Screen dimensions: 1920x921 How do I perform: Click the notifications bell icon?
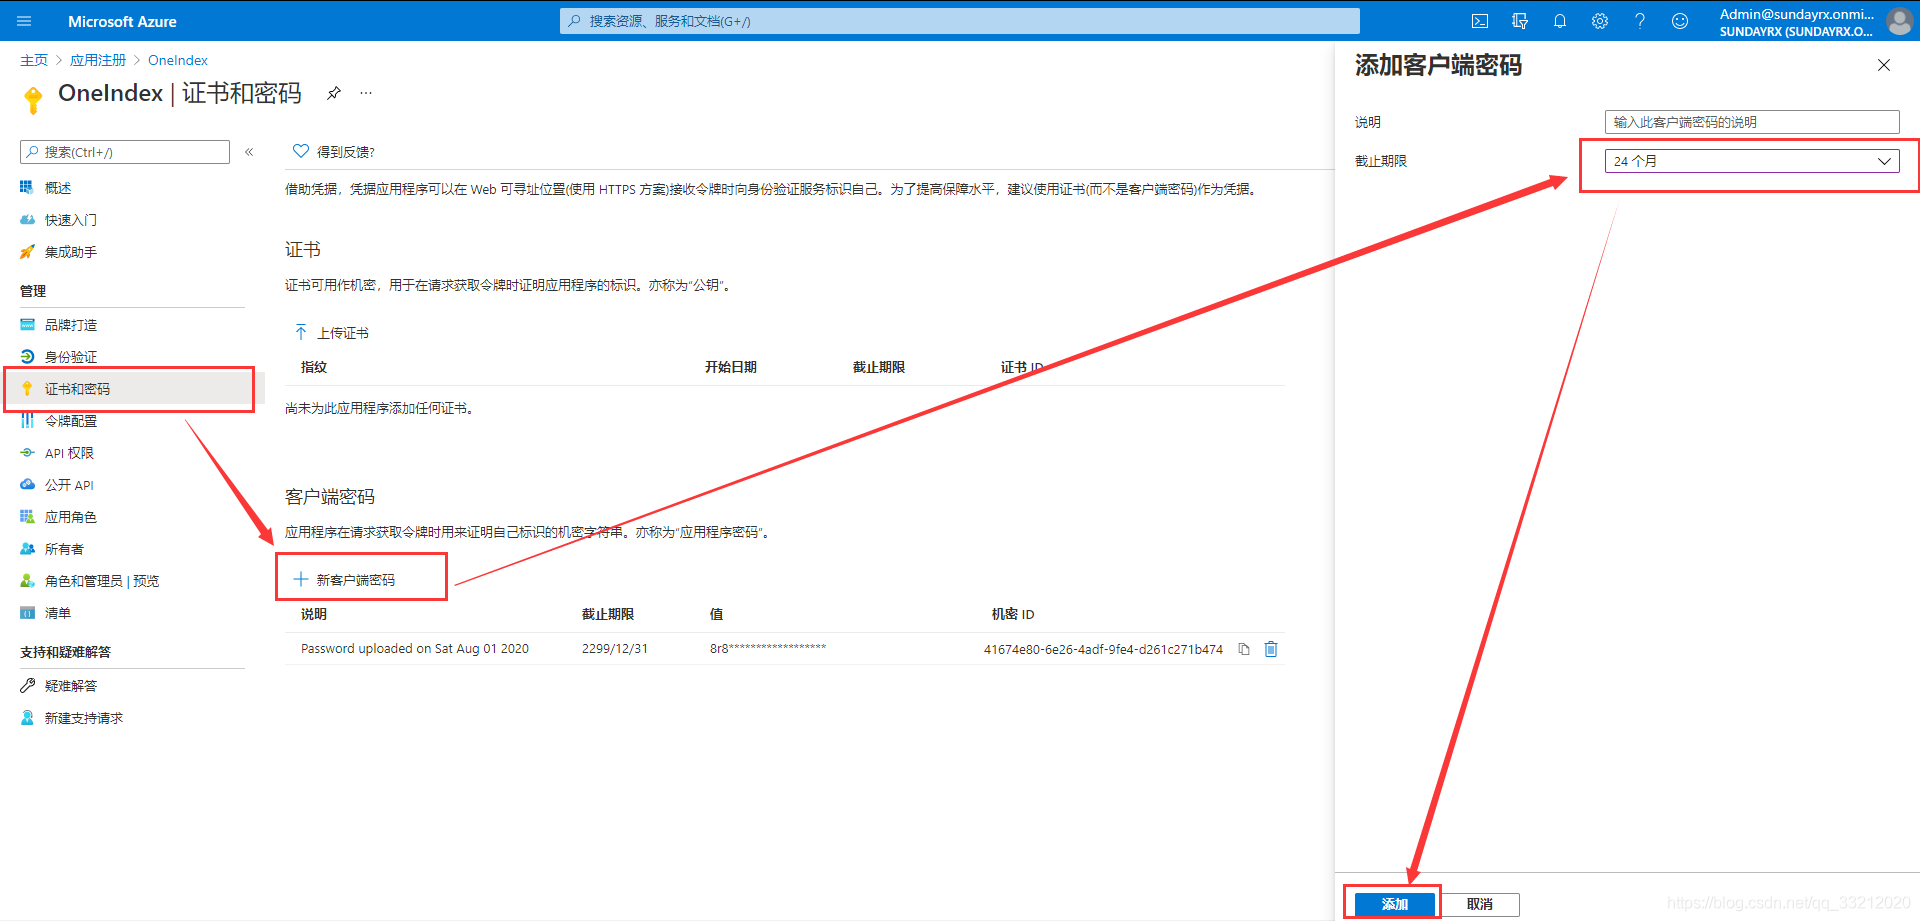pos(1560,21)
